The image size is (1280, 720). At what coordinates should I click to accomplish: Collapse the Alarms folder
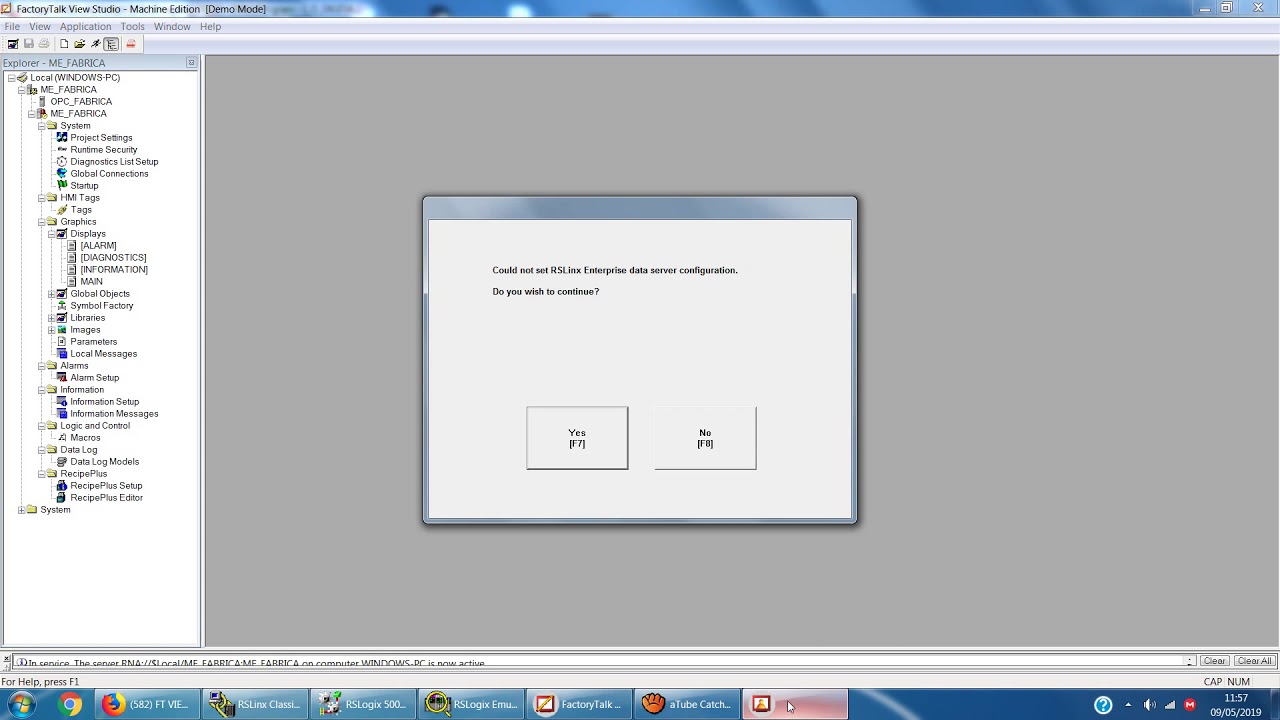click(x=41, y=366)
